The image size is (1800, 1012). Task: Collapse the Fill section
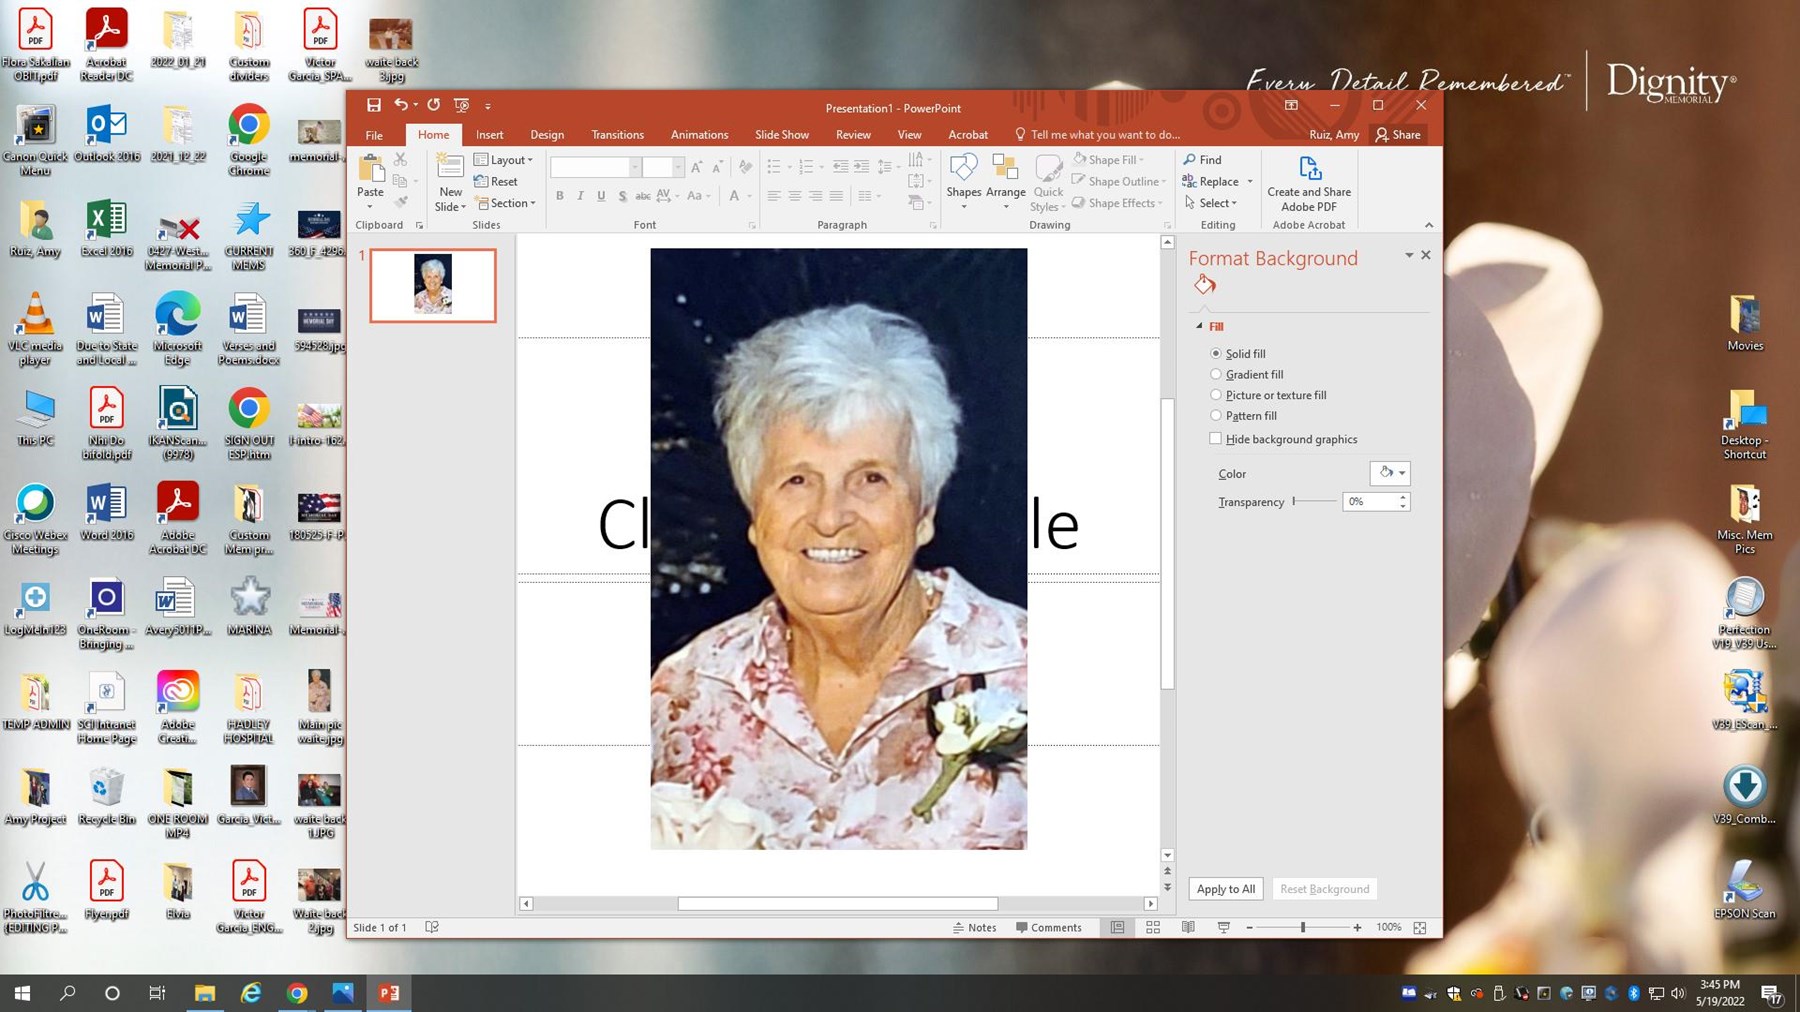pyautogui.click(x=1200, y=326)
